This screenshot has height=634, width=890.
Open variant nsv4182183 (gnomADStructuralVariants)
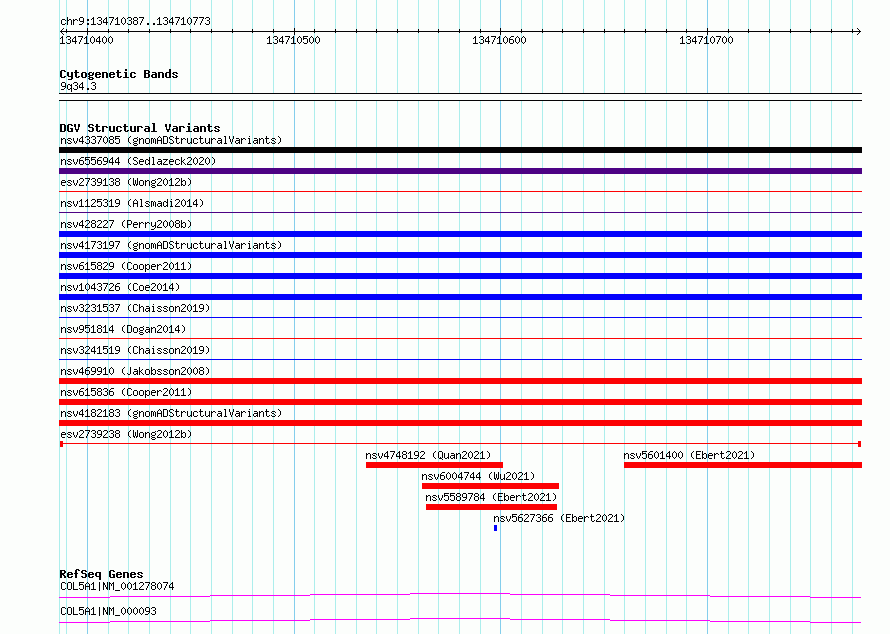(x=171, y=413)
